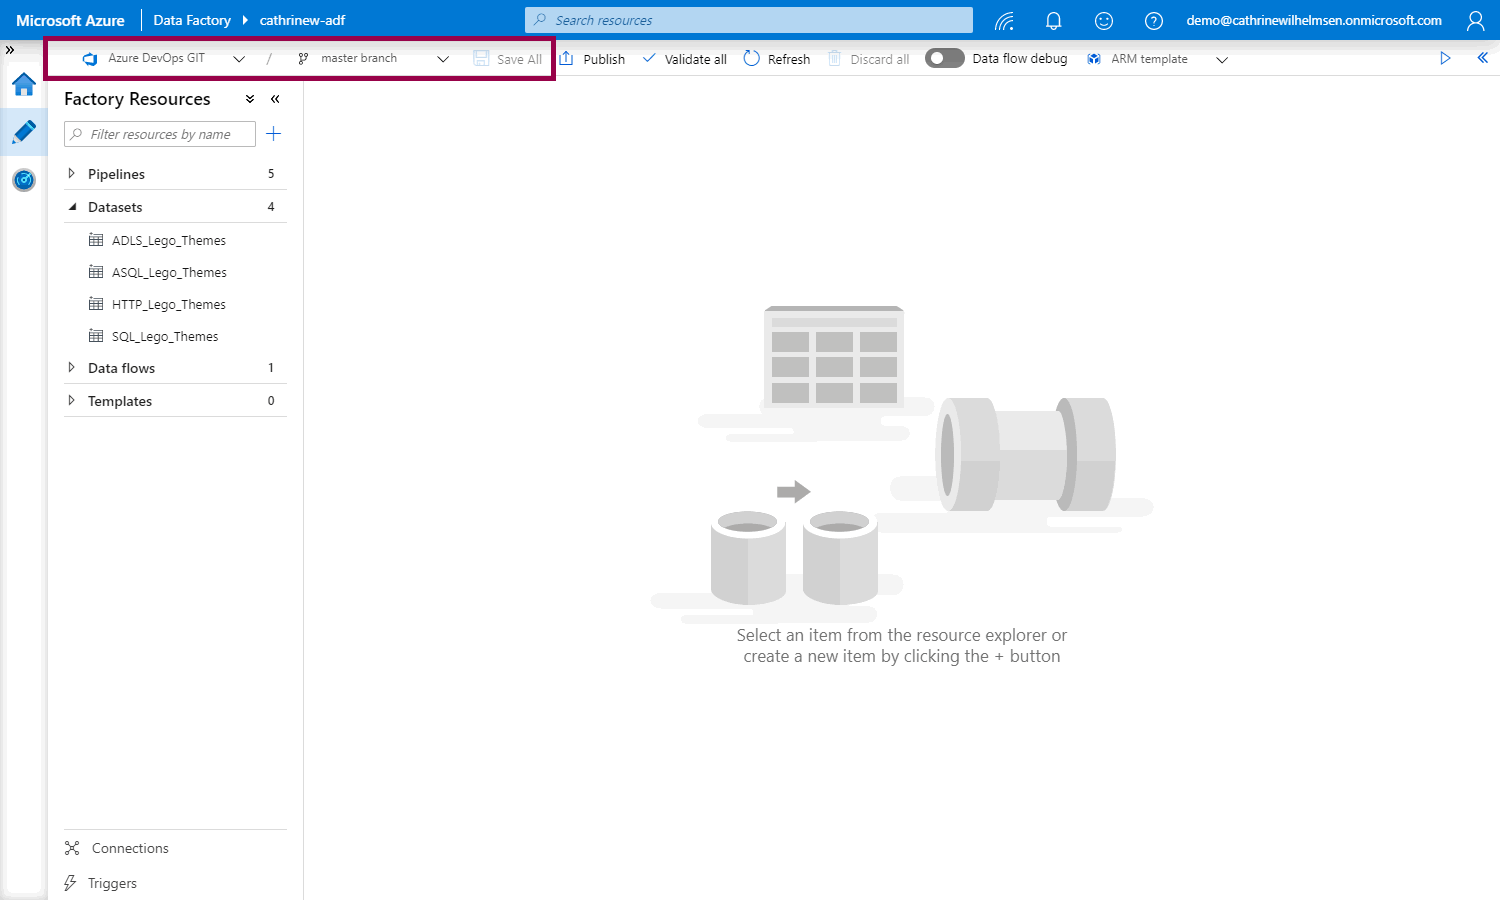The width and height of the screenshot is (1500, 900).
Task: Open Connections at the panel bottom
Action: (129, 848)
